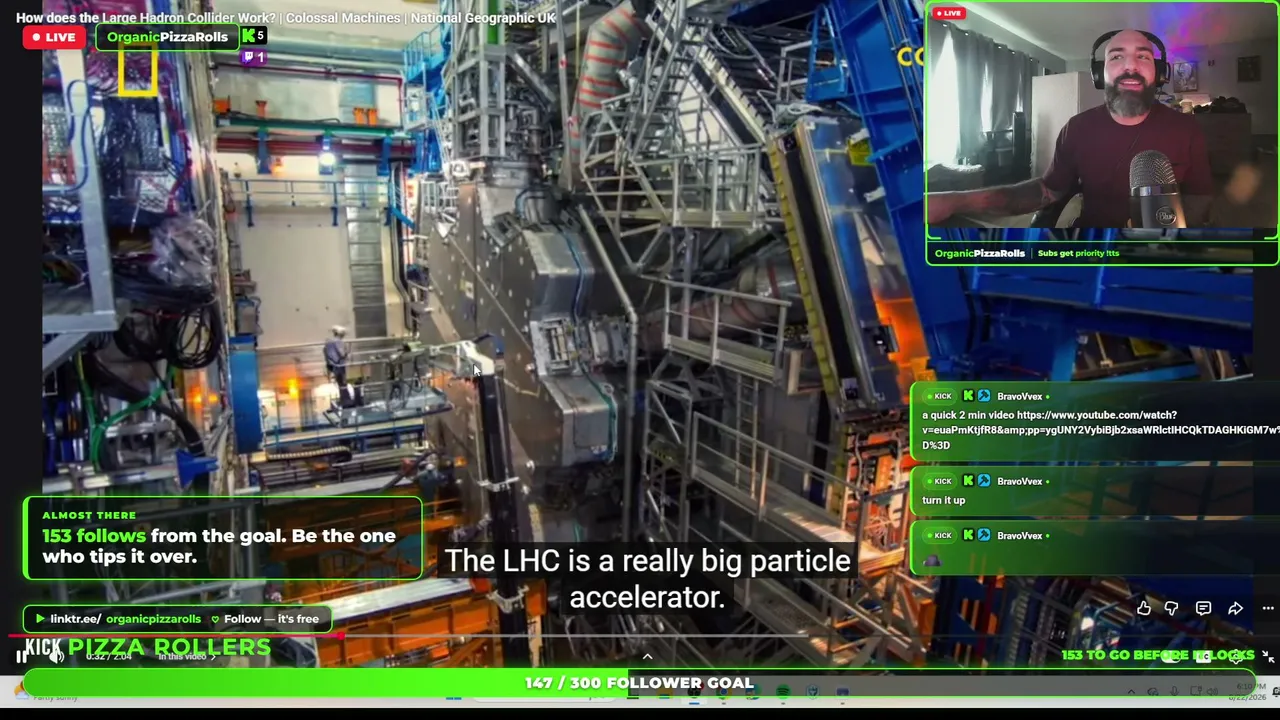
Task: Click the streamer webcam feed
Action: pyautogui.click(x=1102, y=121)
